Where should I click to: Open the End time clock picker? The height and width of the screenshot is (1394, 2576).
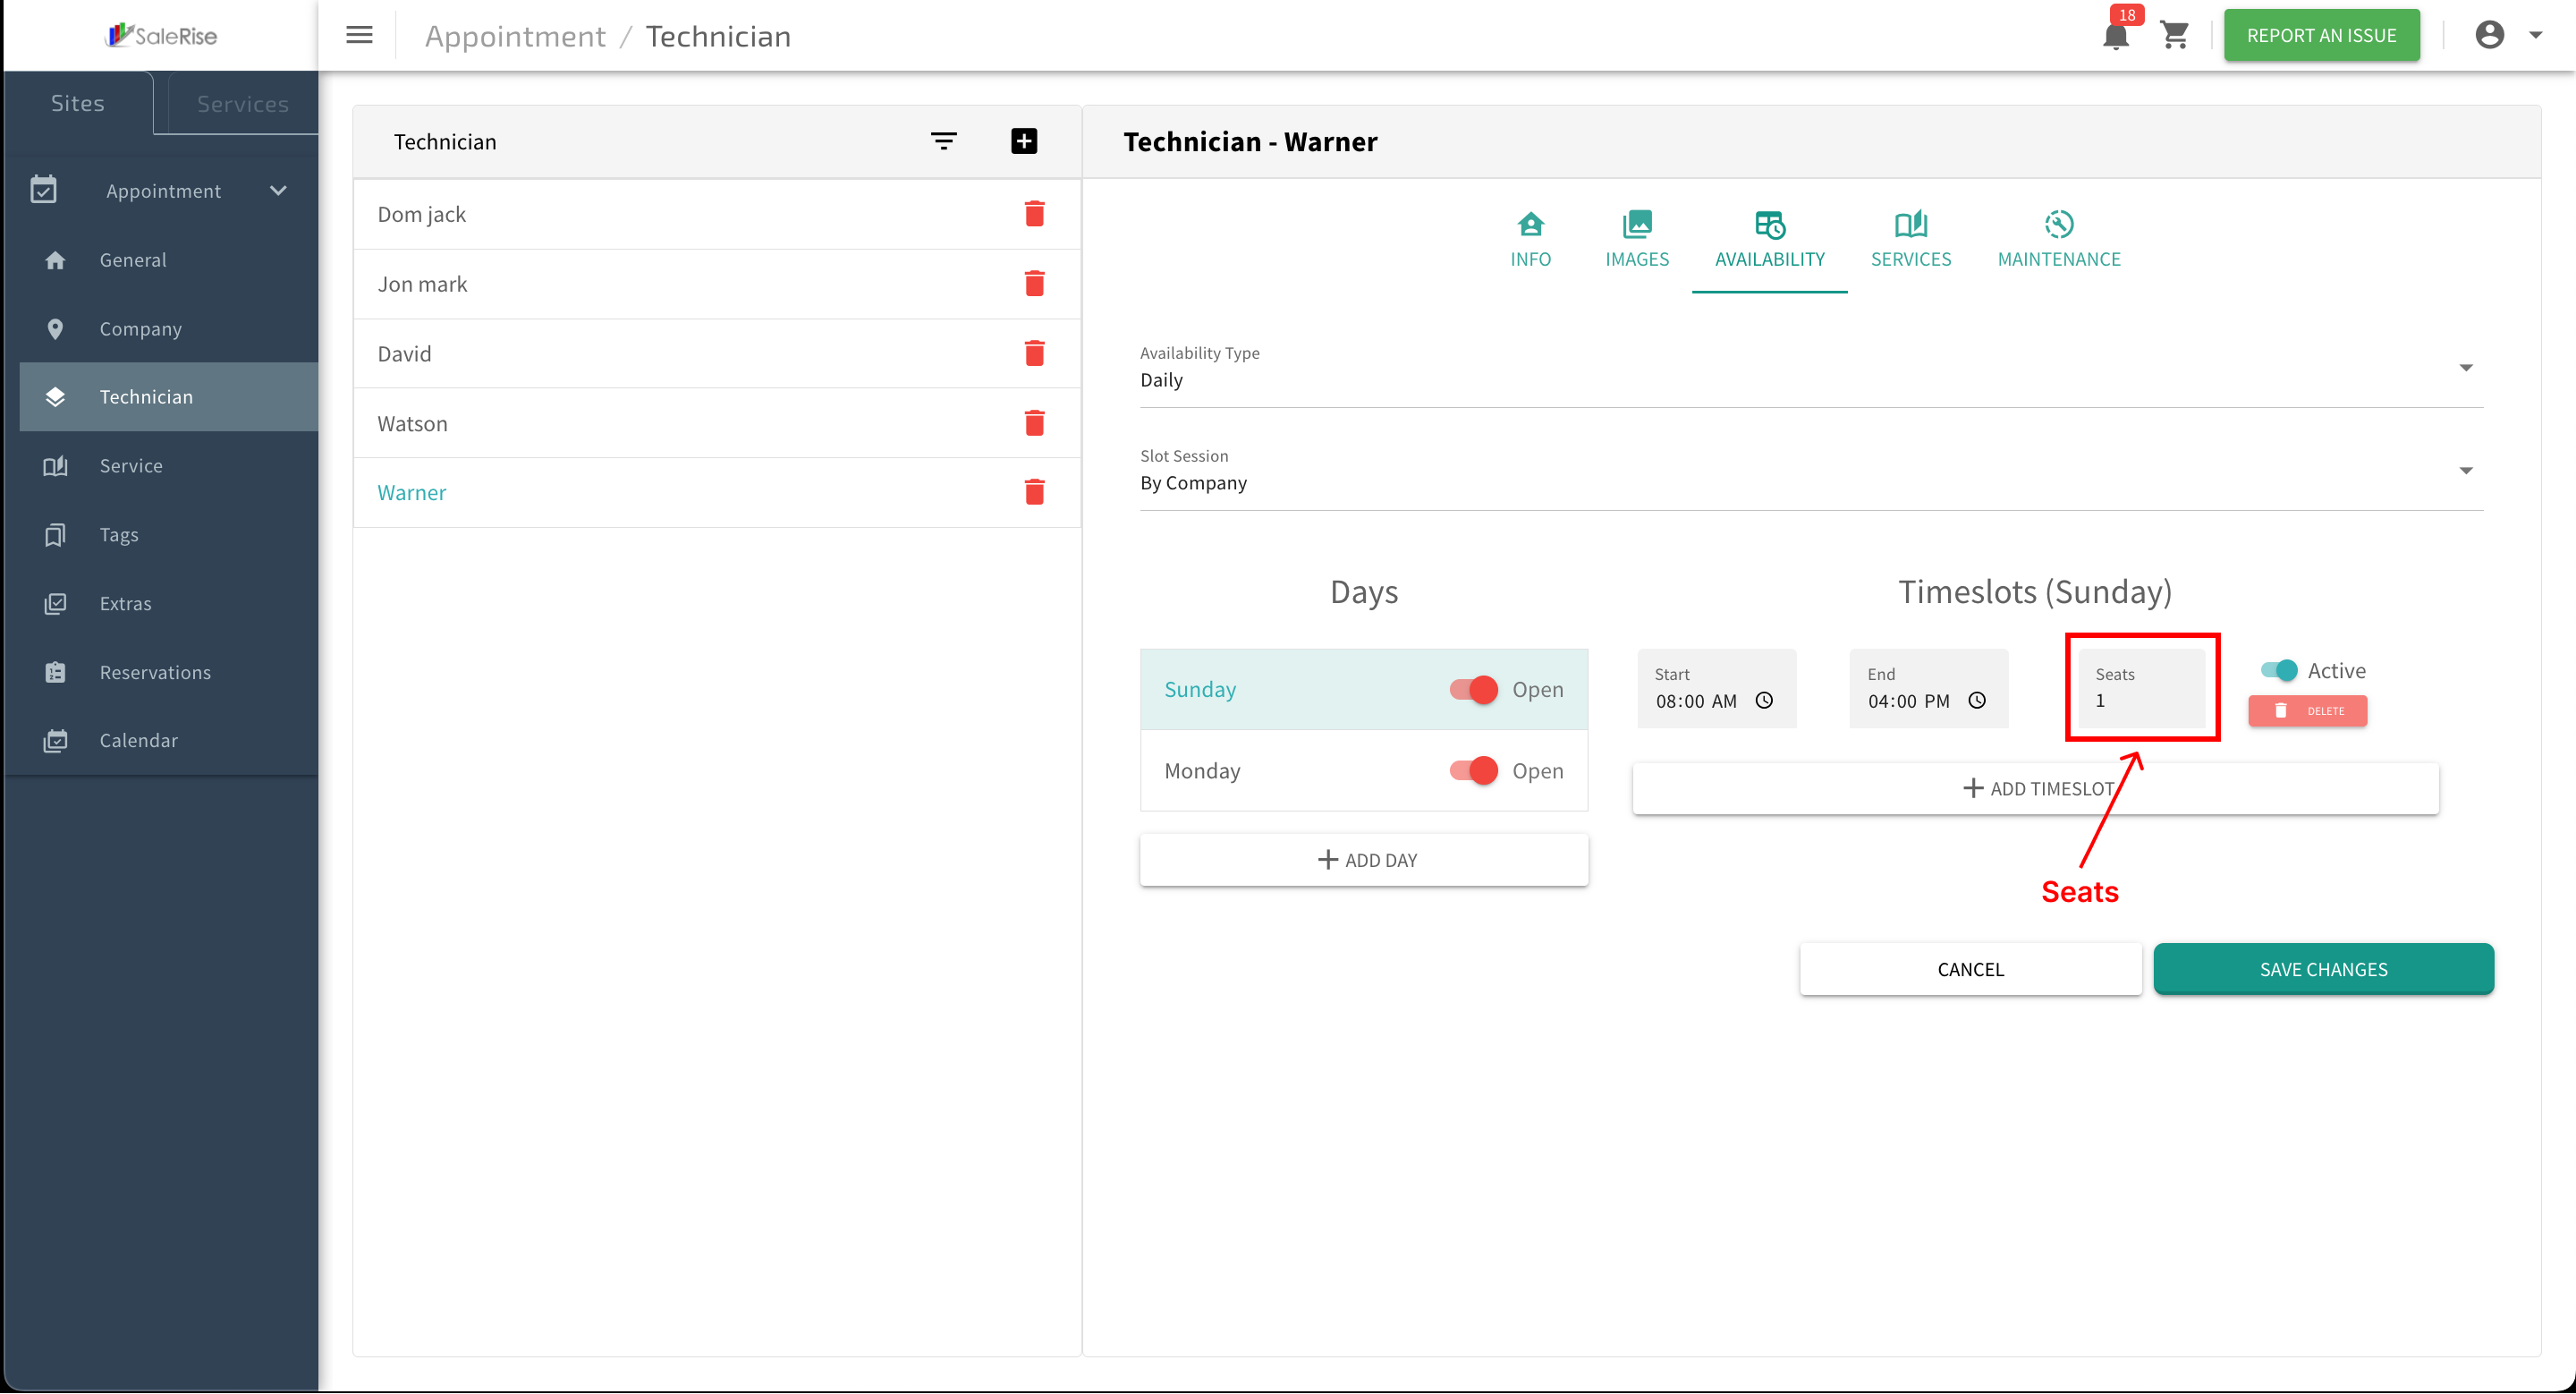point(1977,700)
